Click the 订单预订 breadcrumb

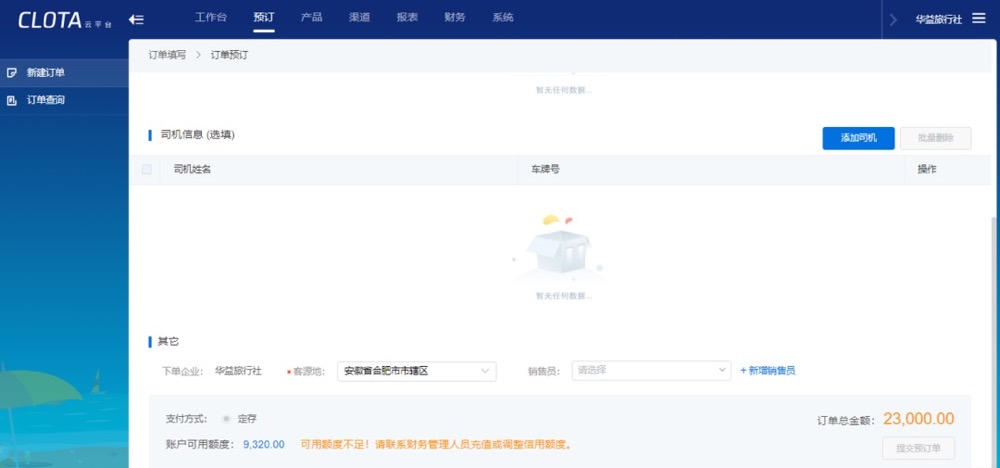(x=230, y=55)
